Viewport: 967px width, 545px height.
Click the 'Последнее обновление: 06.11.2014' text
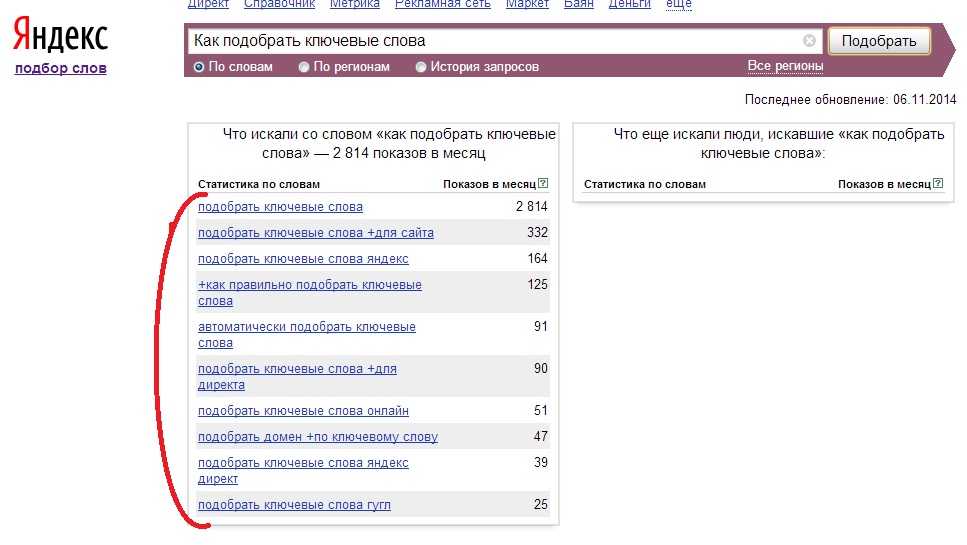pyautogui.click(x=850, y=99)
